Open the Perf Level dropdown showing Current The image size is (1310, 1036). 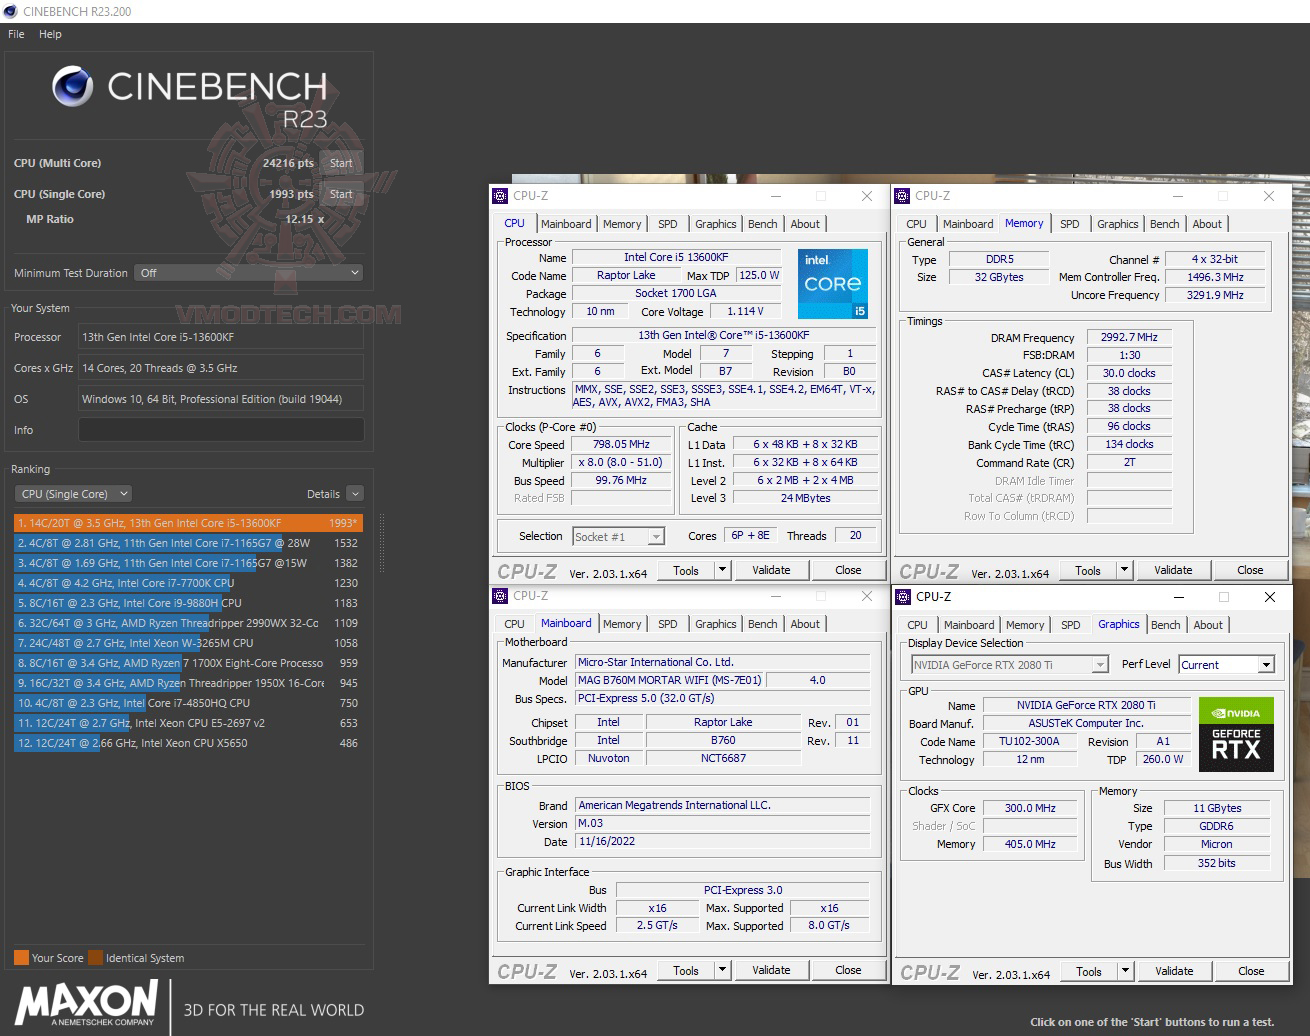[1226, 665]
